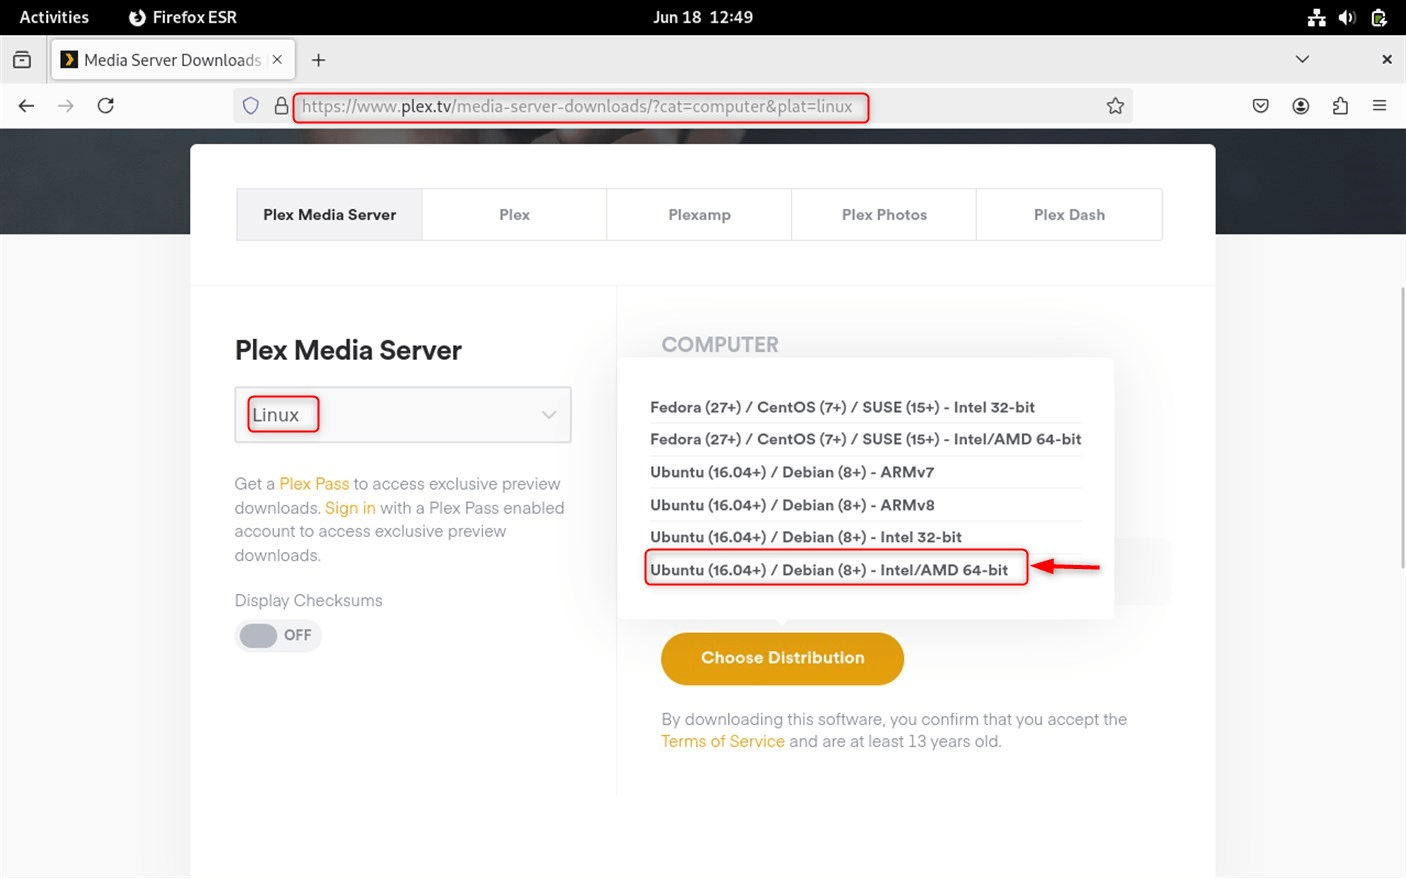Image resolution: width=1406 pixels, height=878 pixels.
Task: Show tracking protection shield info
Action: point(251,106)
